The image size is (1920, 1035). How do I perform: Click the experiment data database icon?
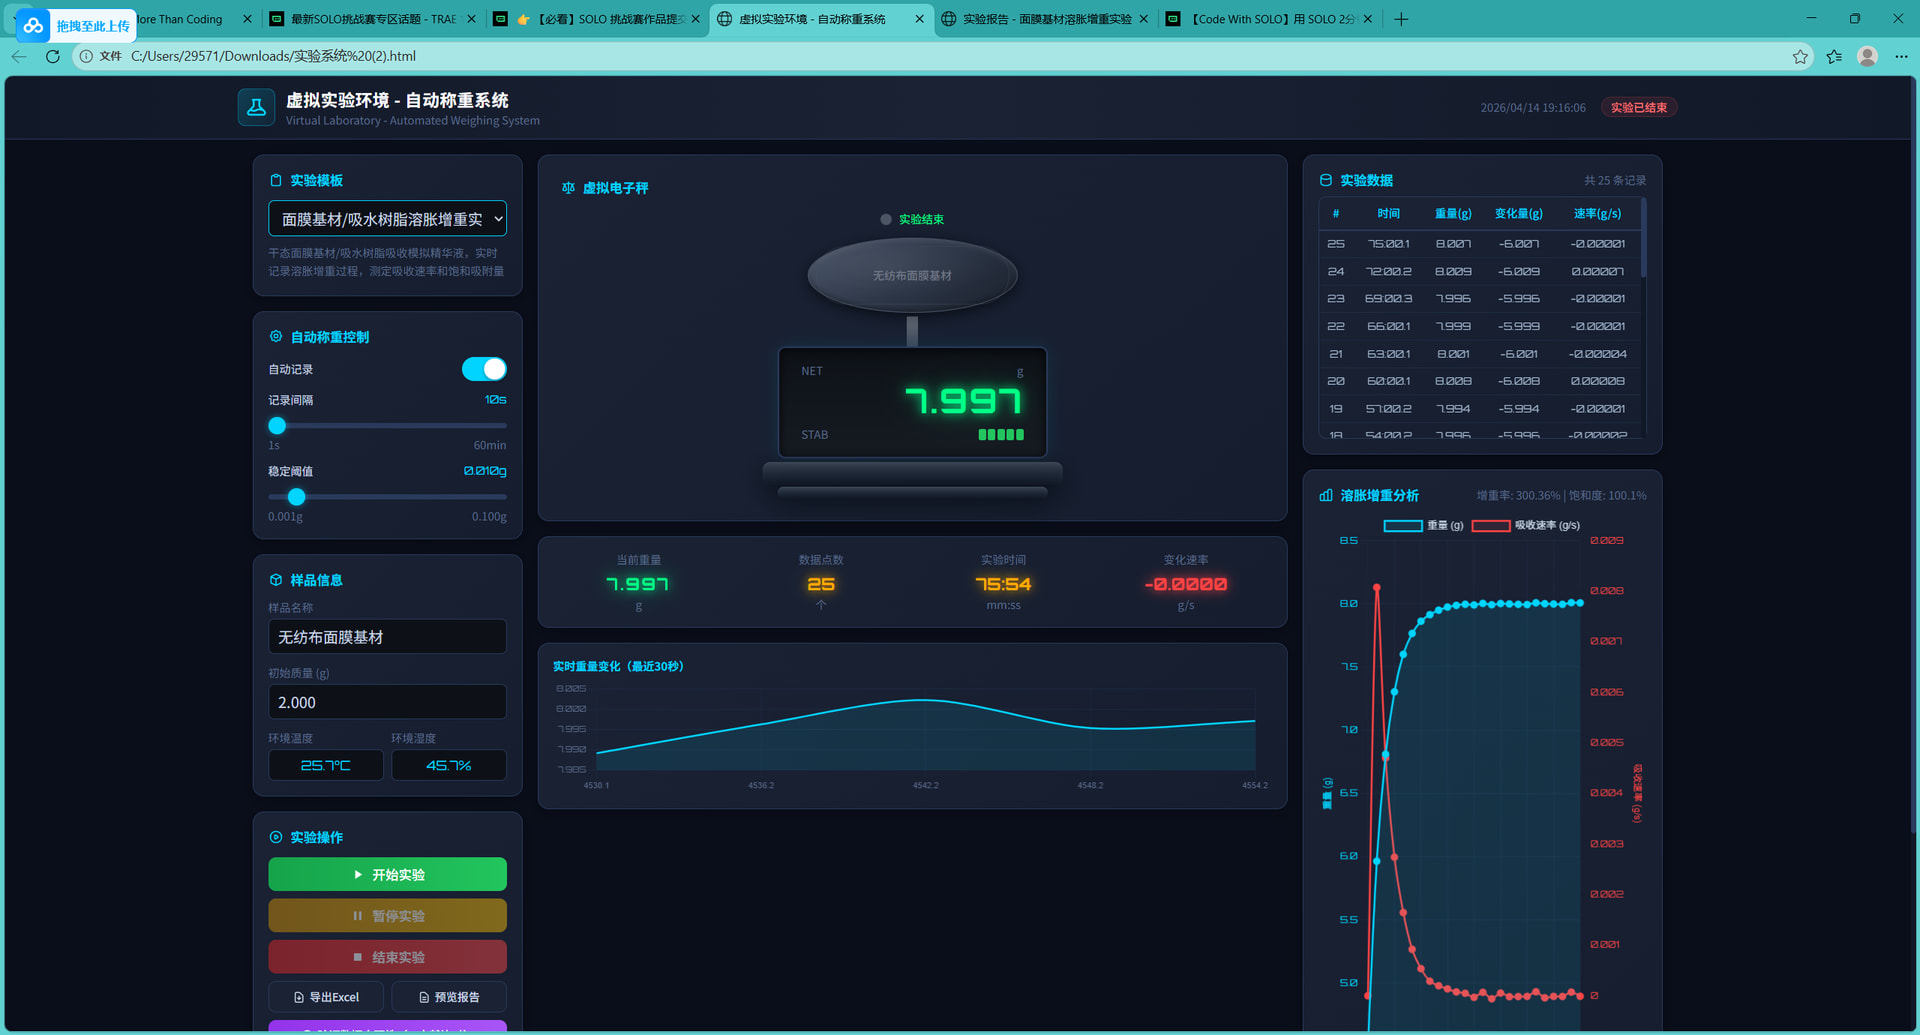(1326, 180)
